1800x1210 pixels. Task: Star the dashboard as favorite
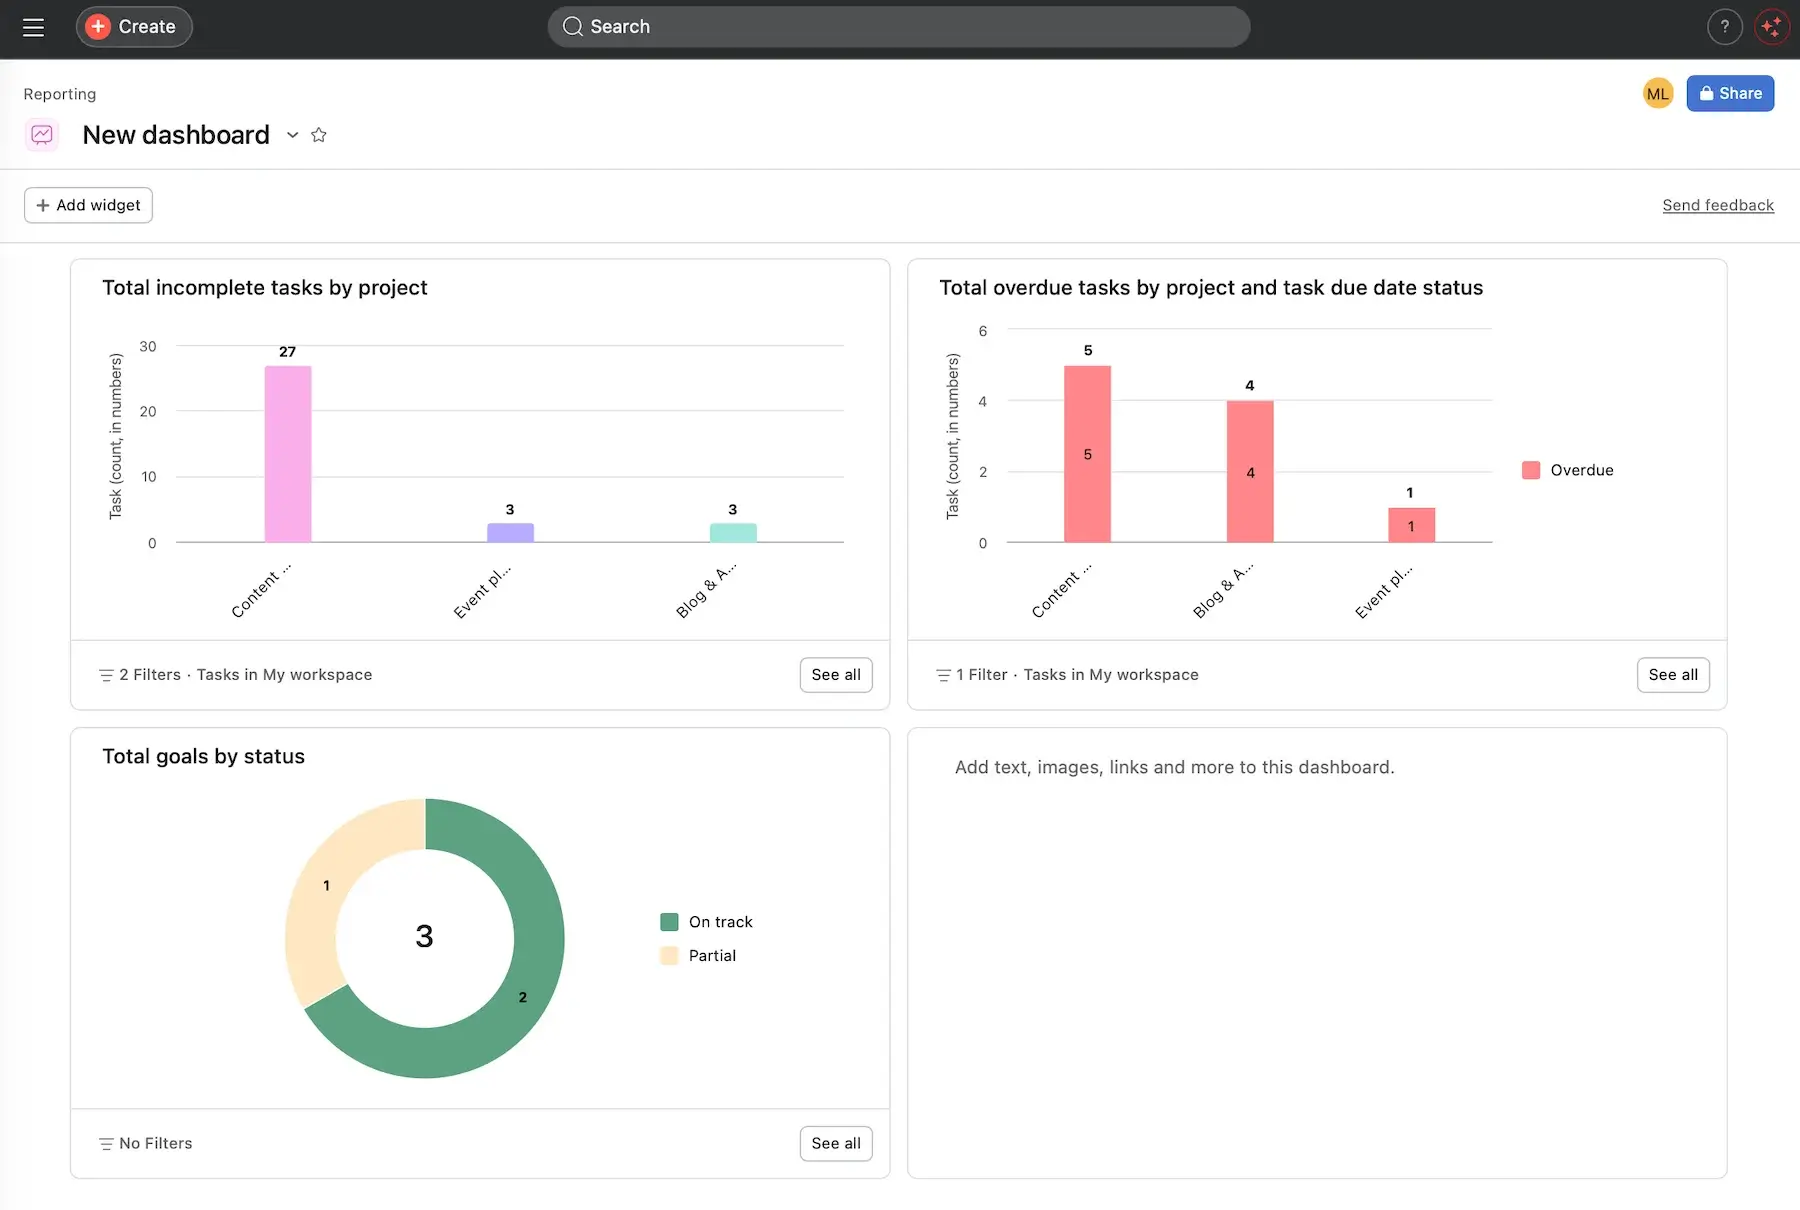pos(319,135)
